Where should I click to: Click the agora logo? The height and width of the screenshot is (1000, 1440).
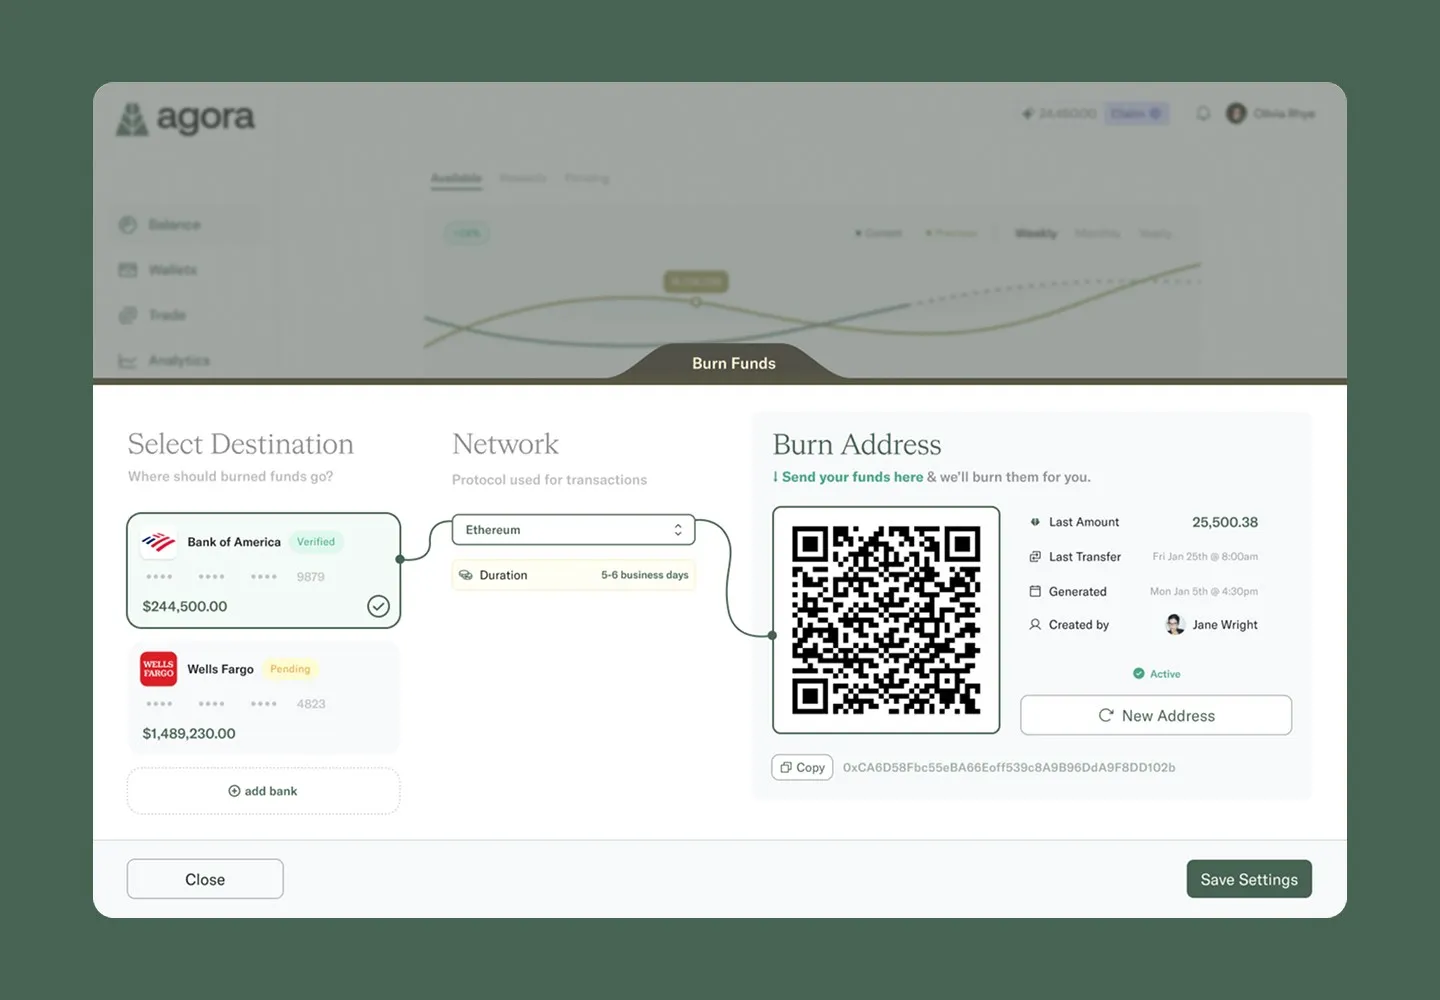186,119
